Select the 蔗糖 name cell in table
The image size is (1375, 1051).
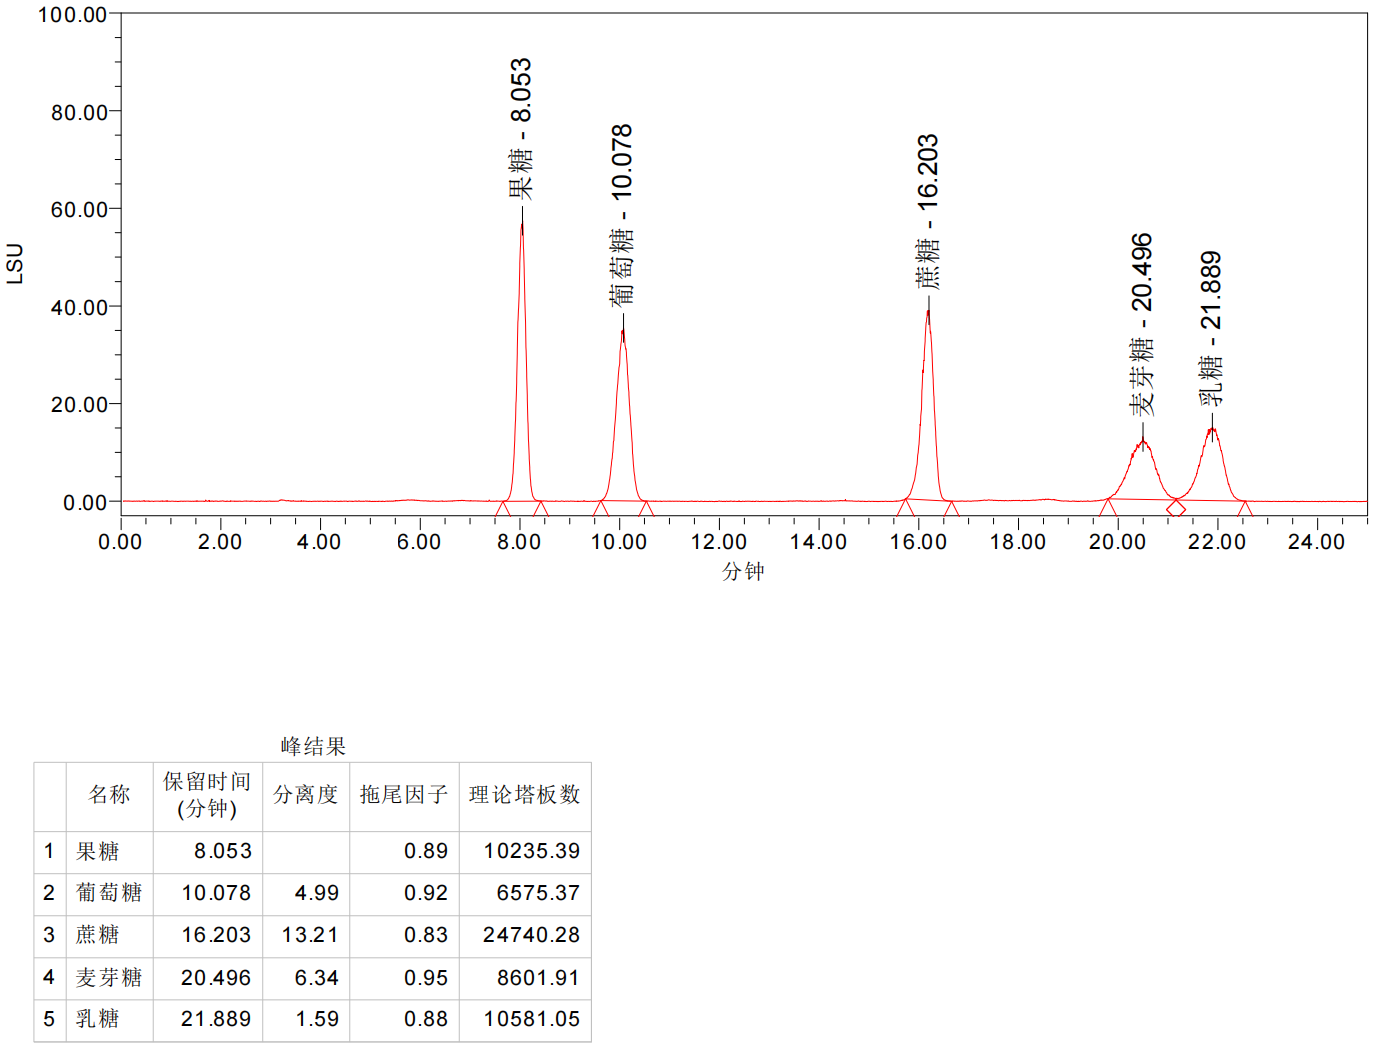pyautogui.click(x=98, y=935)
